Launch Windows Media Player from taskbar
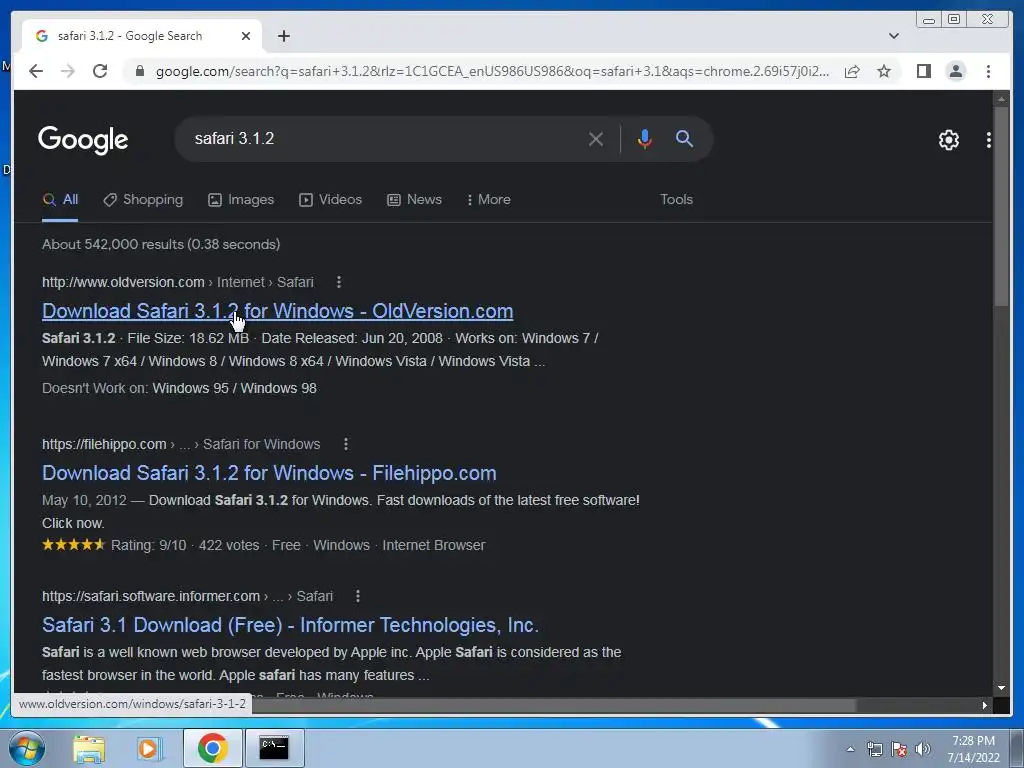 click(148, 749)
